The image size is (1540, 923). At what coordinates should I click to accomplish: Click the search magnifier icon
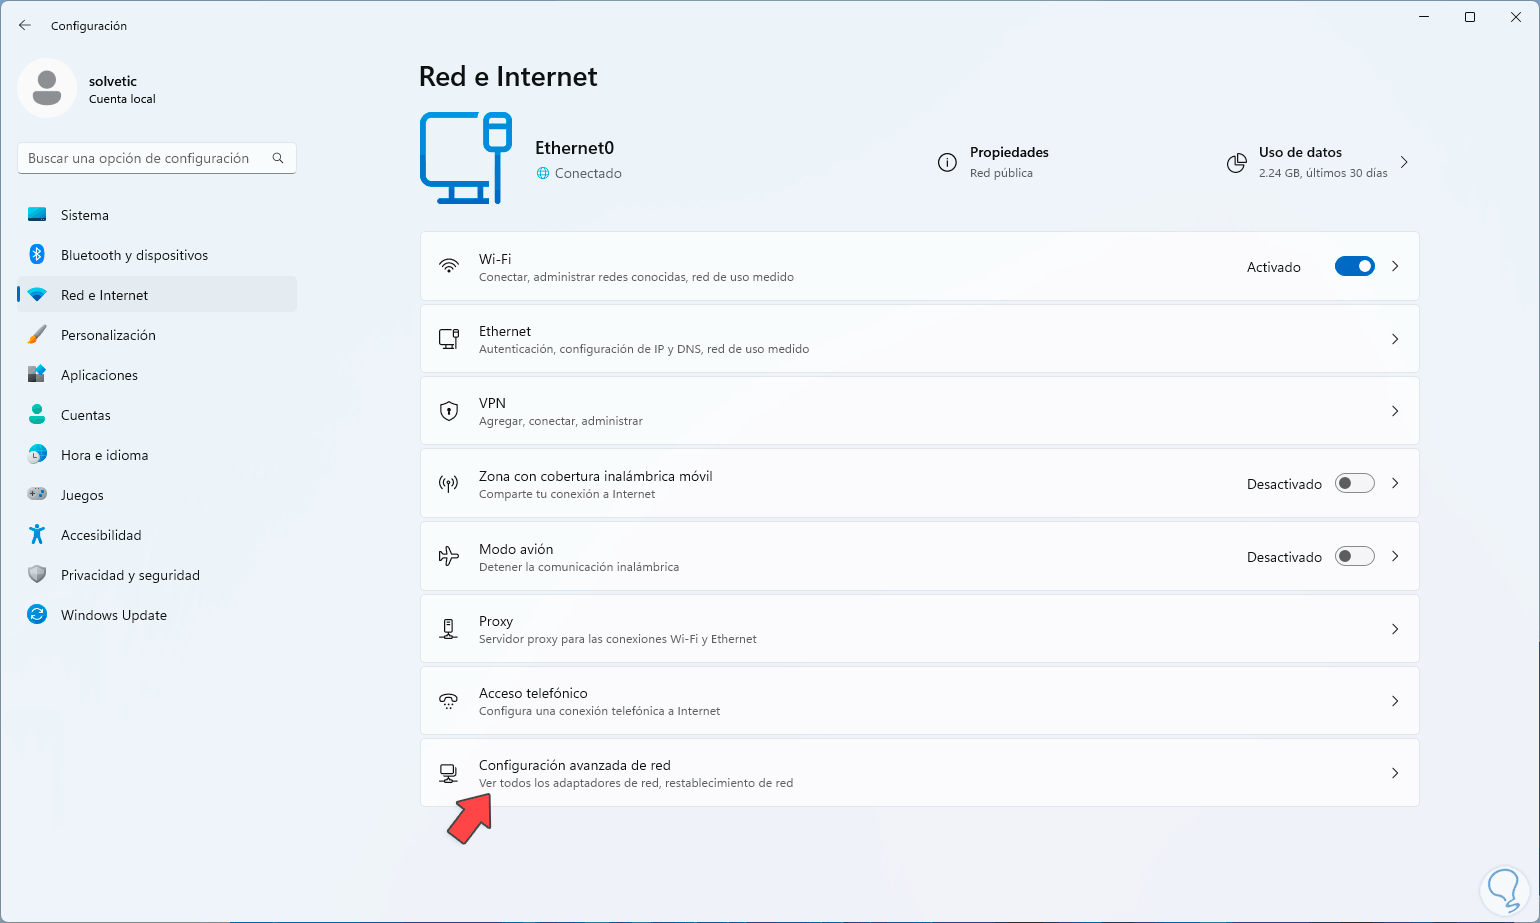(278, 158)
